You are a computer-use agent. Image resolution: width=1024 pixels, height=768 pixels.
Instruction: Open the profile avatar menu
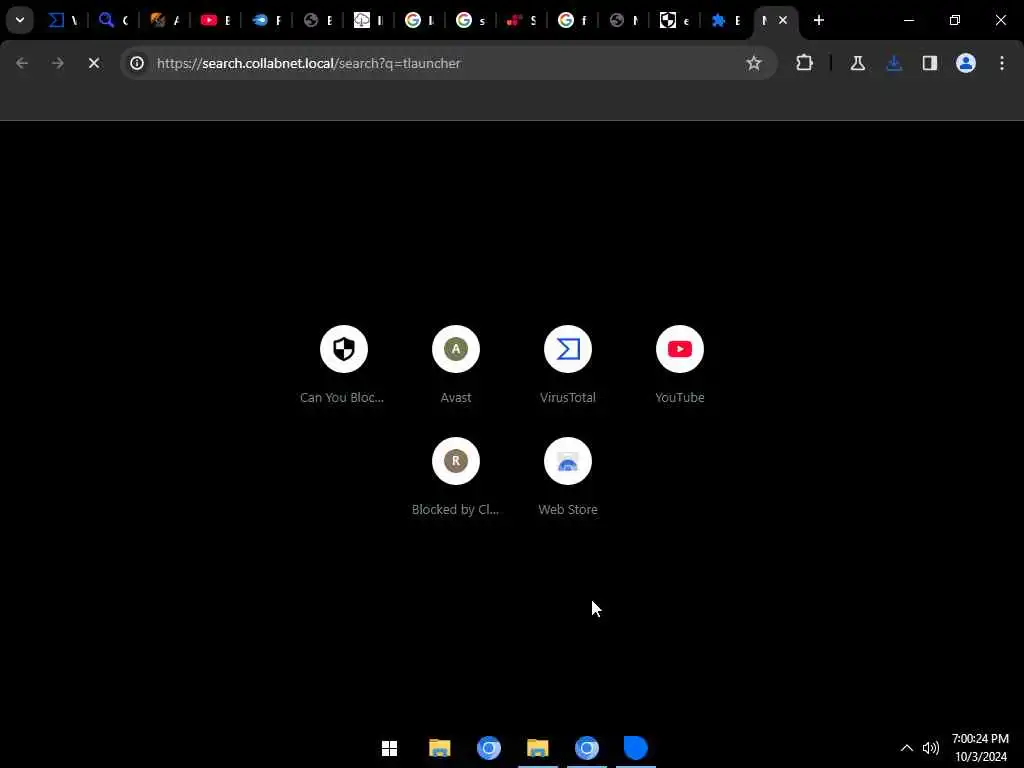point(966,63)
